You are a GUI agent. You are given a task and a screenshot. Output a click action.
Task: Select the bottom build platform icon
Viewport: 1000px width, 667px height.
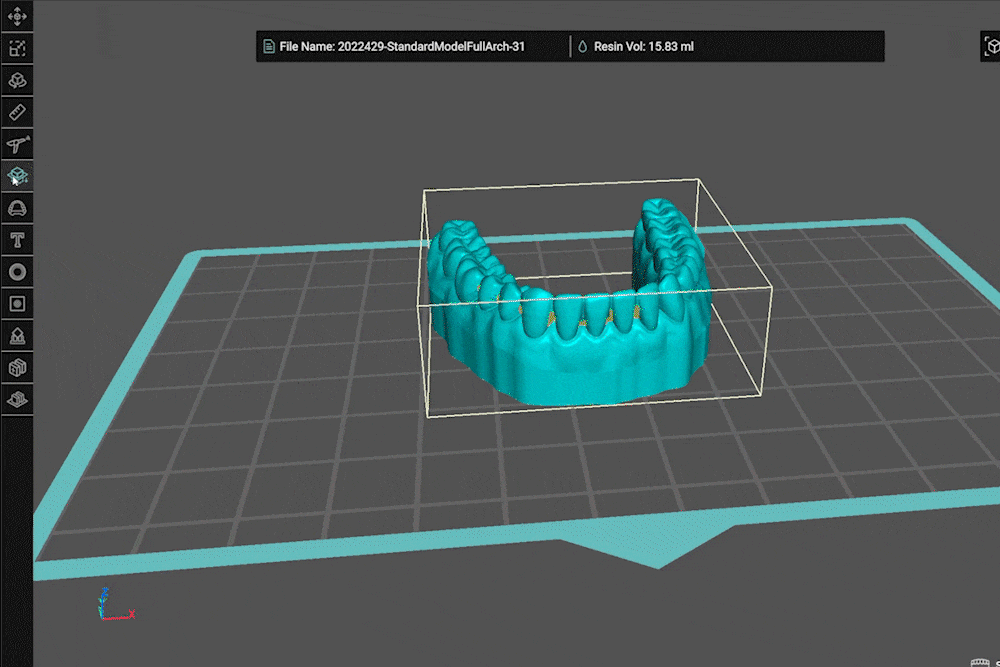coord(17,400)
